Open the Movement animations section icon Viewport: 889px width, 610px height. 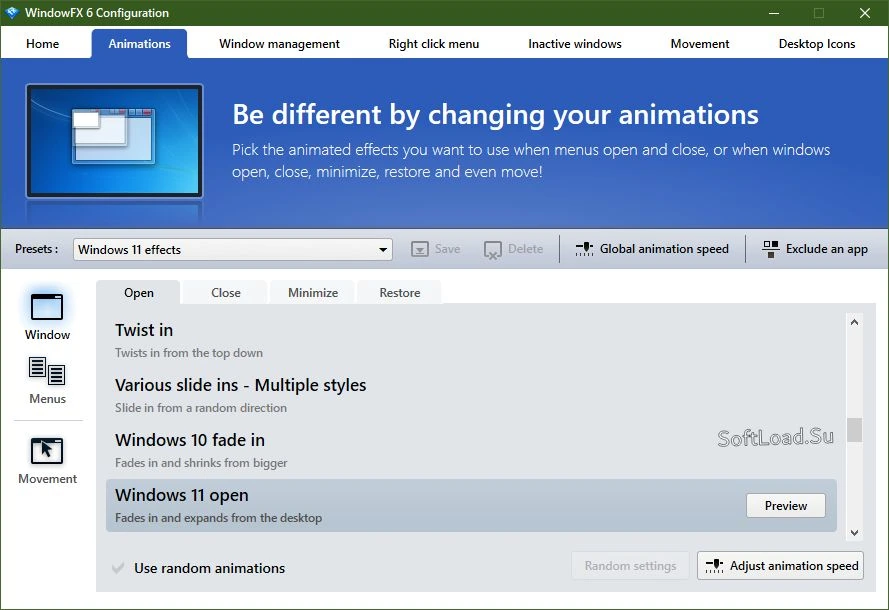click(46, 451)
